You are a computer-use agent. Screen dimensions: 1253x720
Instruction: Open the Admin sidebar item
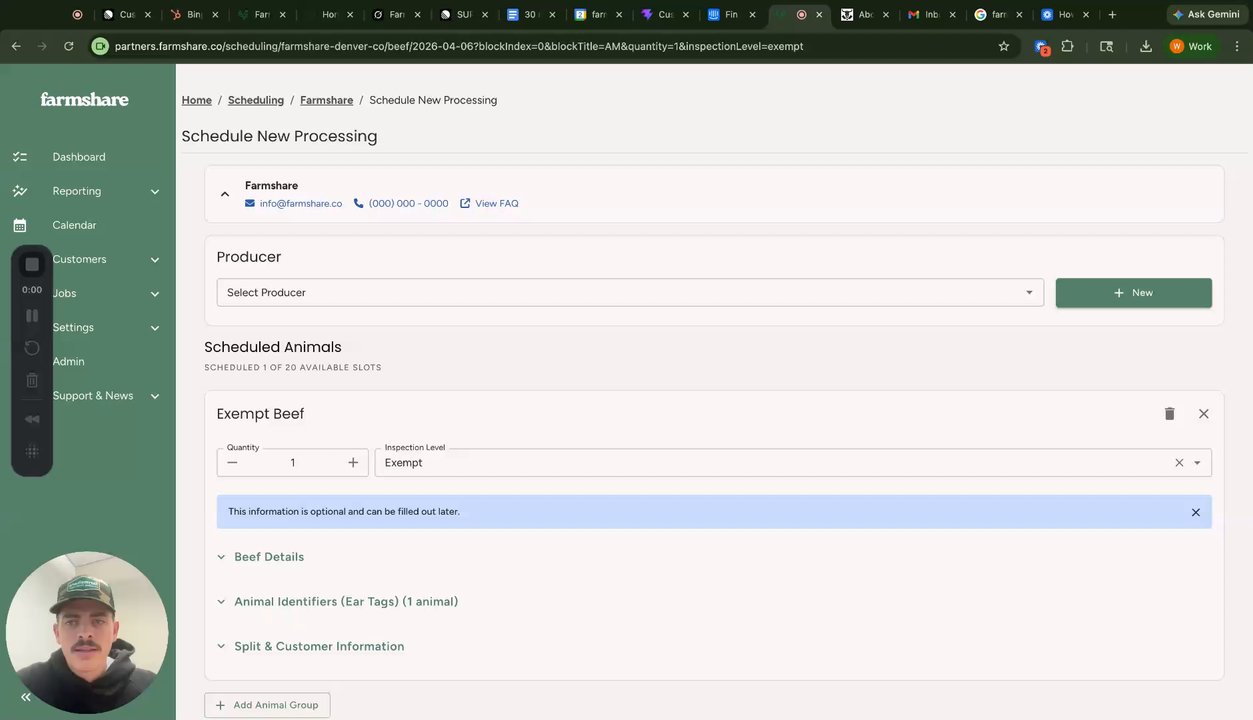pos(68,361)
